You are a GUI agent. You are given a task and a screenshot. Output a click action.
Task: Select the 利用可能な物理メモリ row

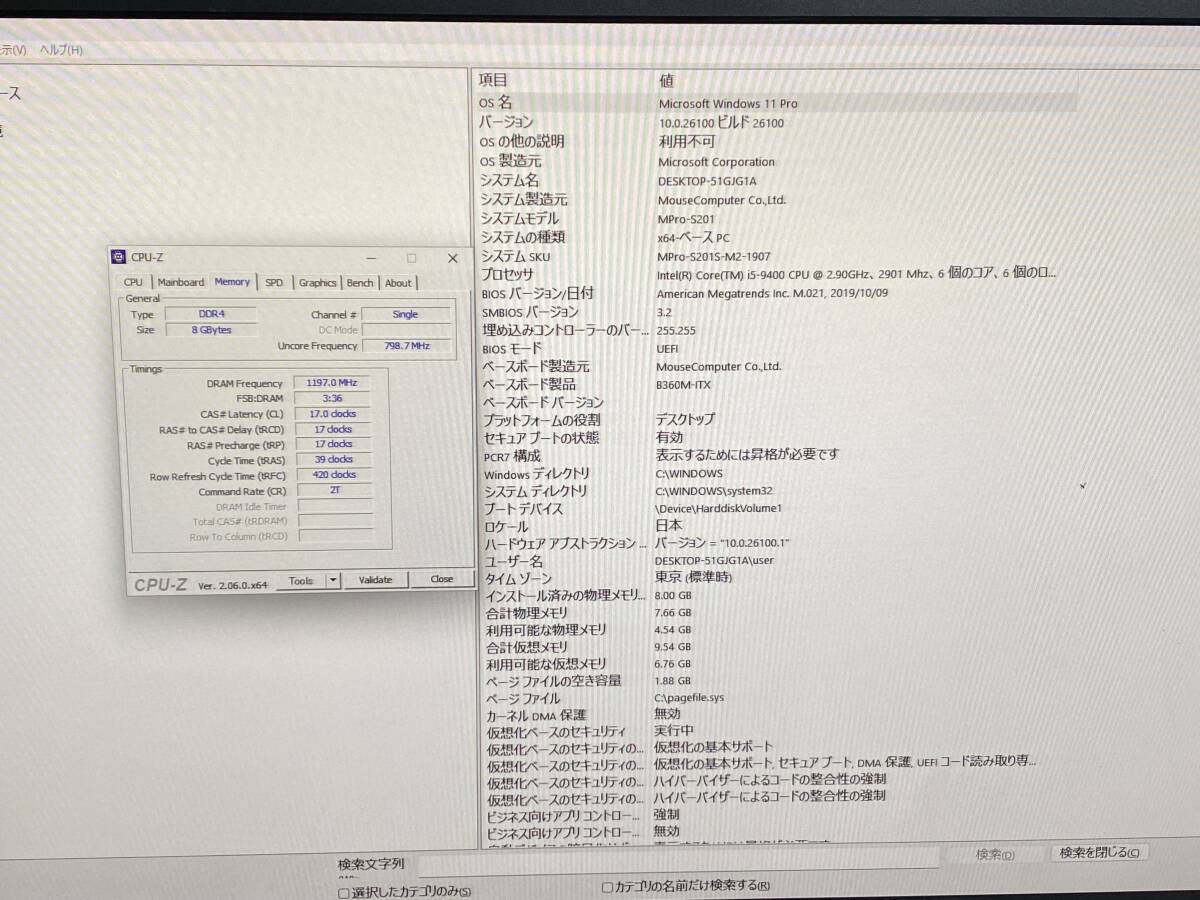[x=777, y=630]
